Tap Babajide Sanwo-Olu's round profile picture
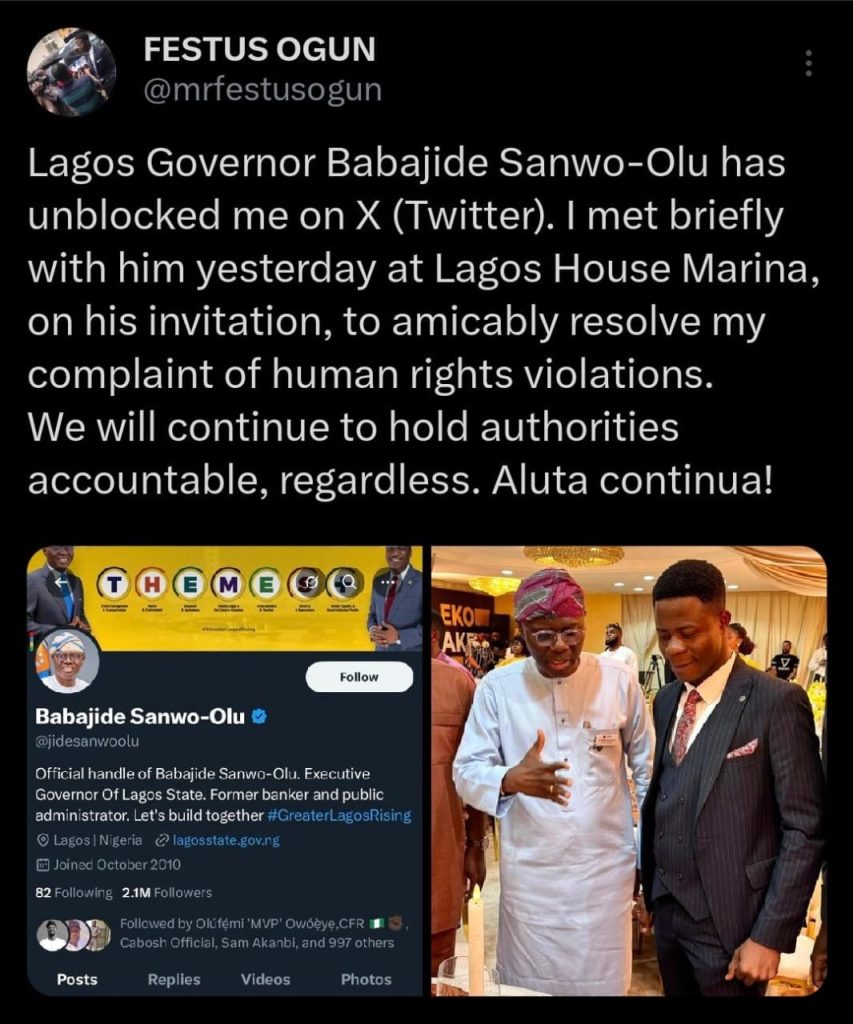The width and height of the screenshot is (853, 1024). coord(69,662)
